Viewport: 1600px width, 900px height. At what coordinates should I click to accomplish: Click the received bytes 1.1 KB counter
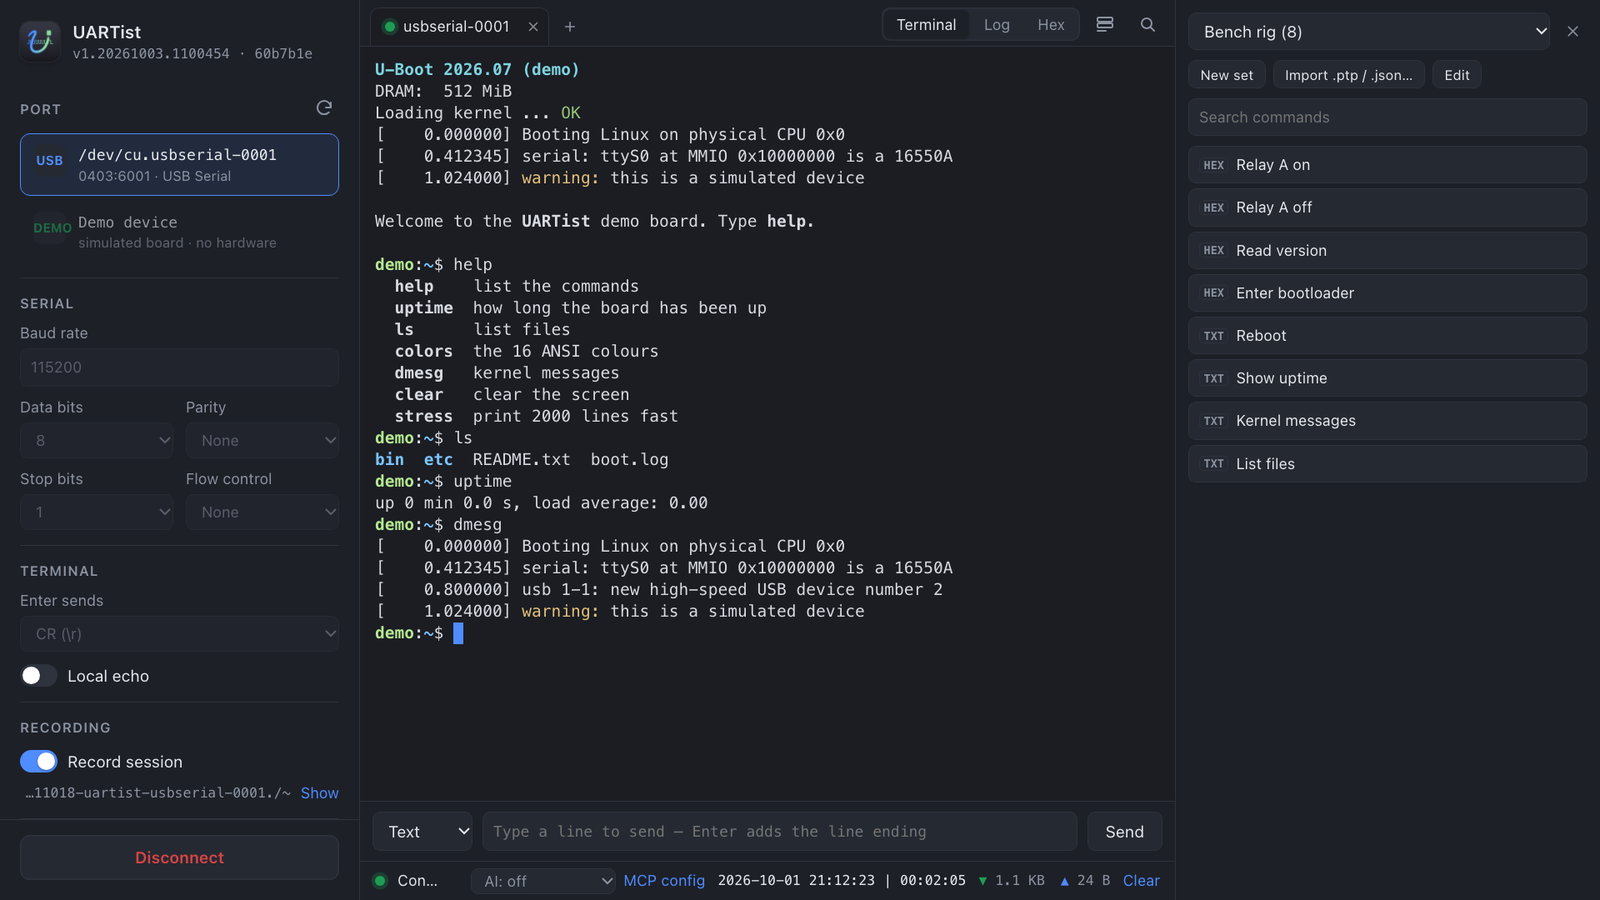click(x=1011, y=881)
